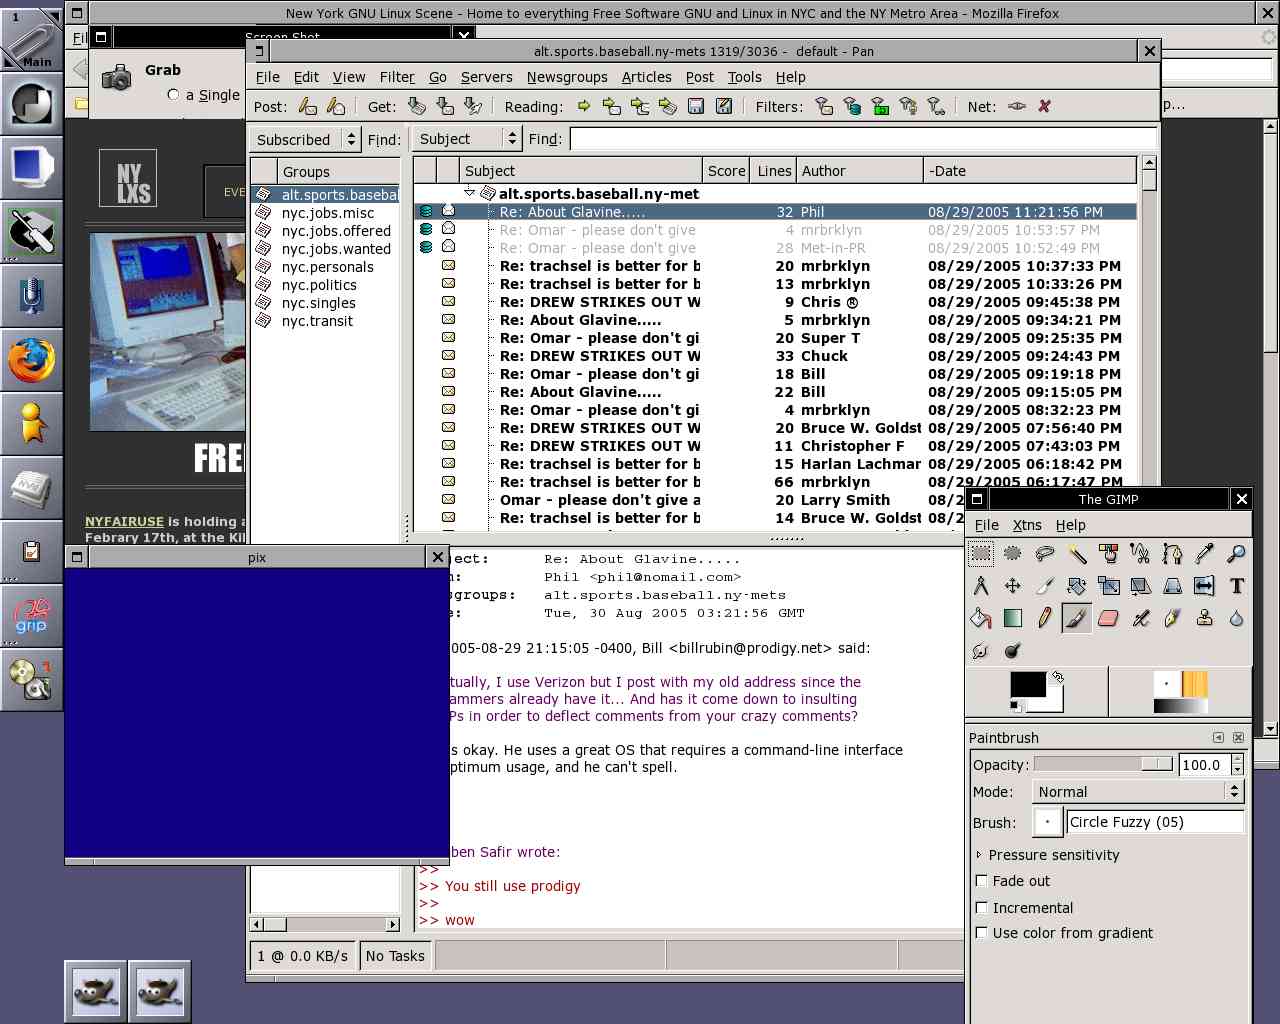Sort articles by the Score column header
Screen dimensions: 1280x1024
coord(726,171)
